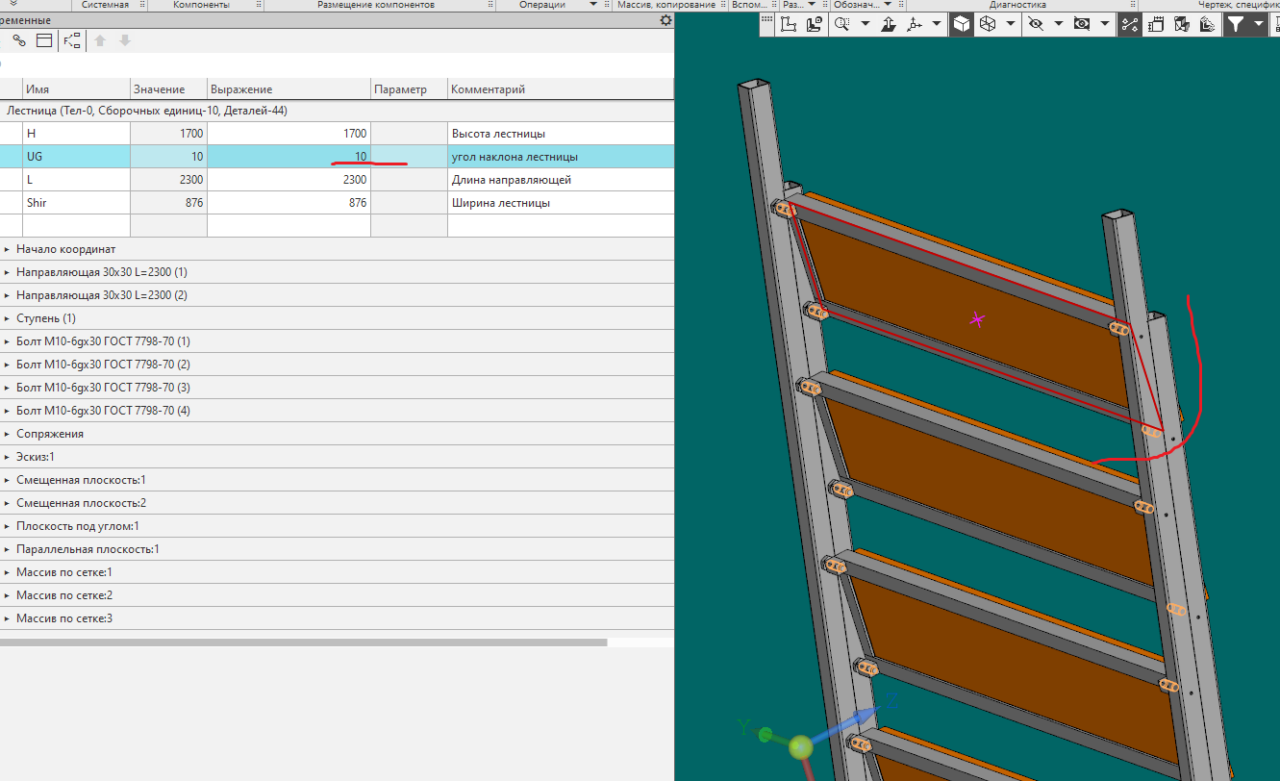This screenshot has width=1280, height=781.
Task: Click the horizontal scrollbar of variables panel
Action: tap(304, 643)
